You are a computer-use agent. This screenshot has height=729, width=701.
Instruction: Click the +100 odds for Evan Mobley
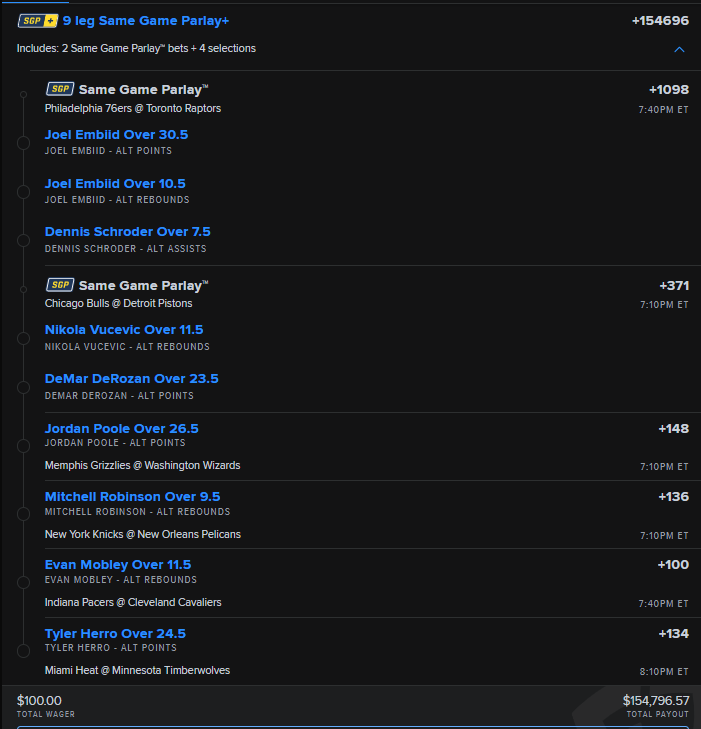click(673, 564)
